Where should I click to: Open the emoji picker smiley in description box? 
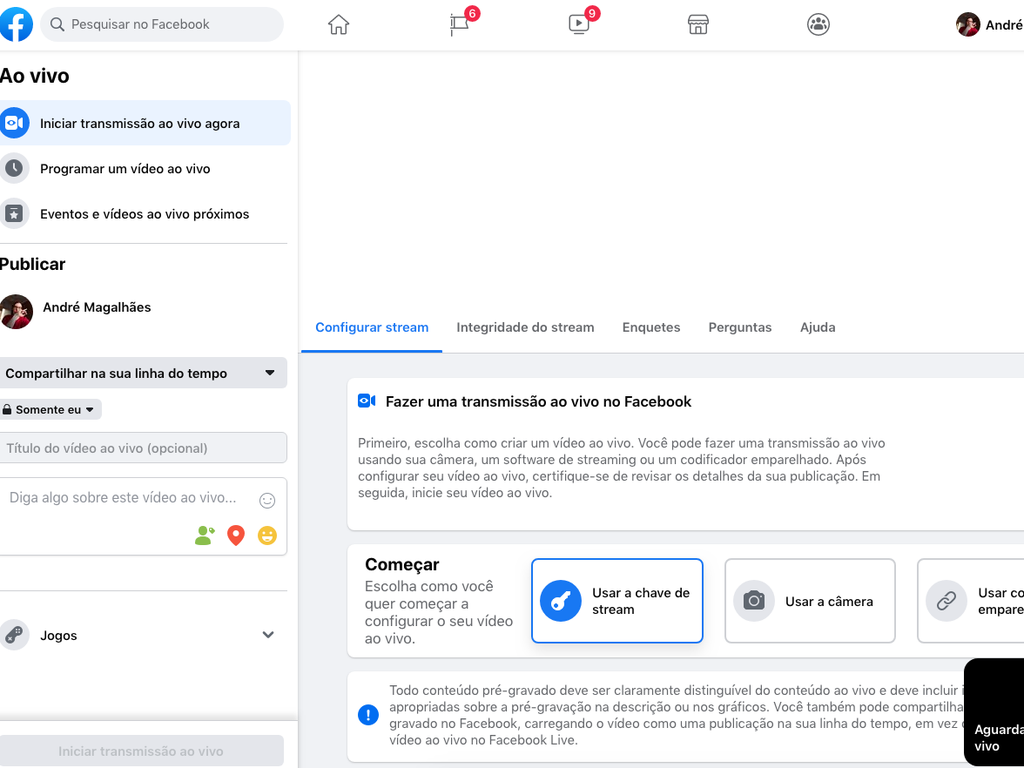click(x=267, y=501)
